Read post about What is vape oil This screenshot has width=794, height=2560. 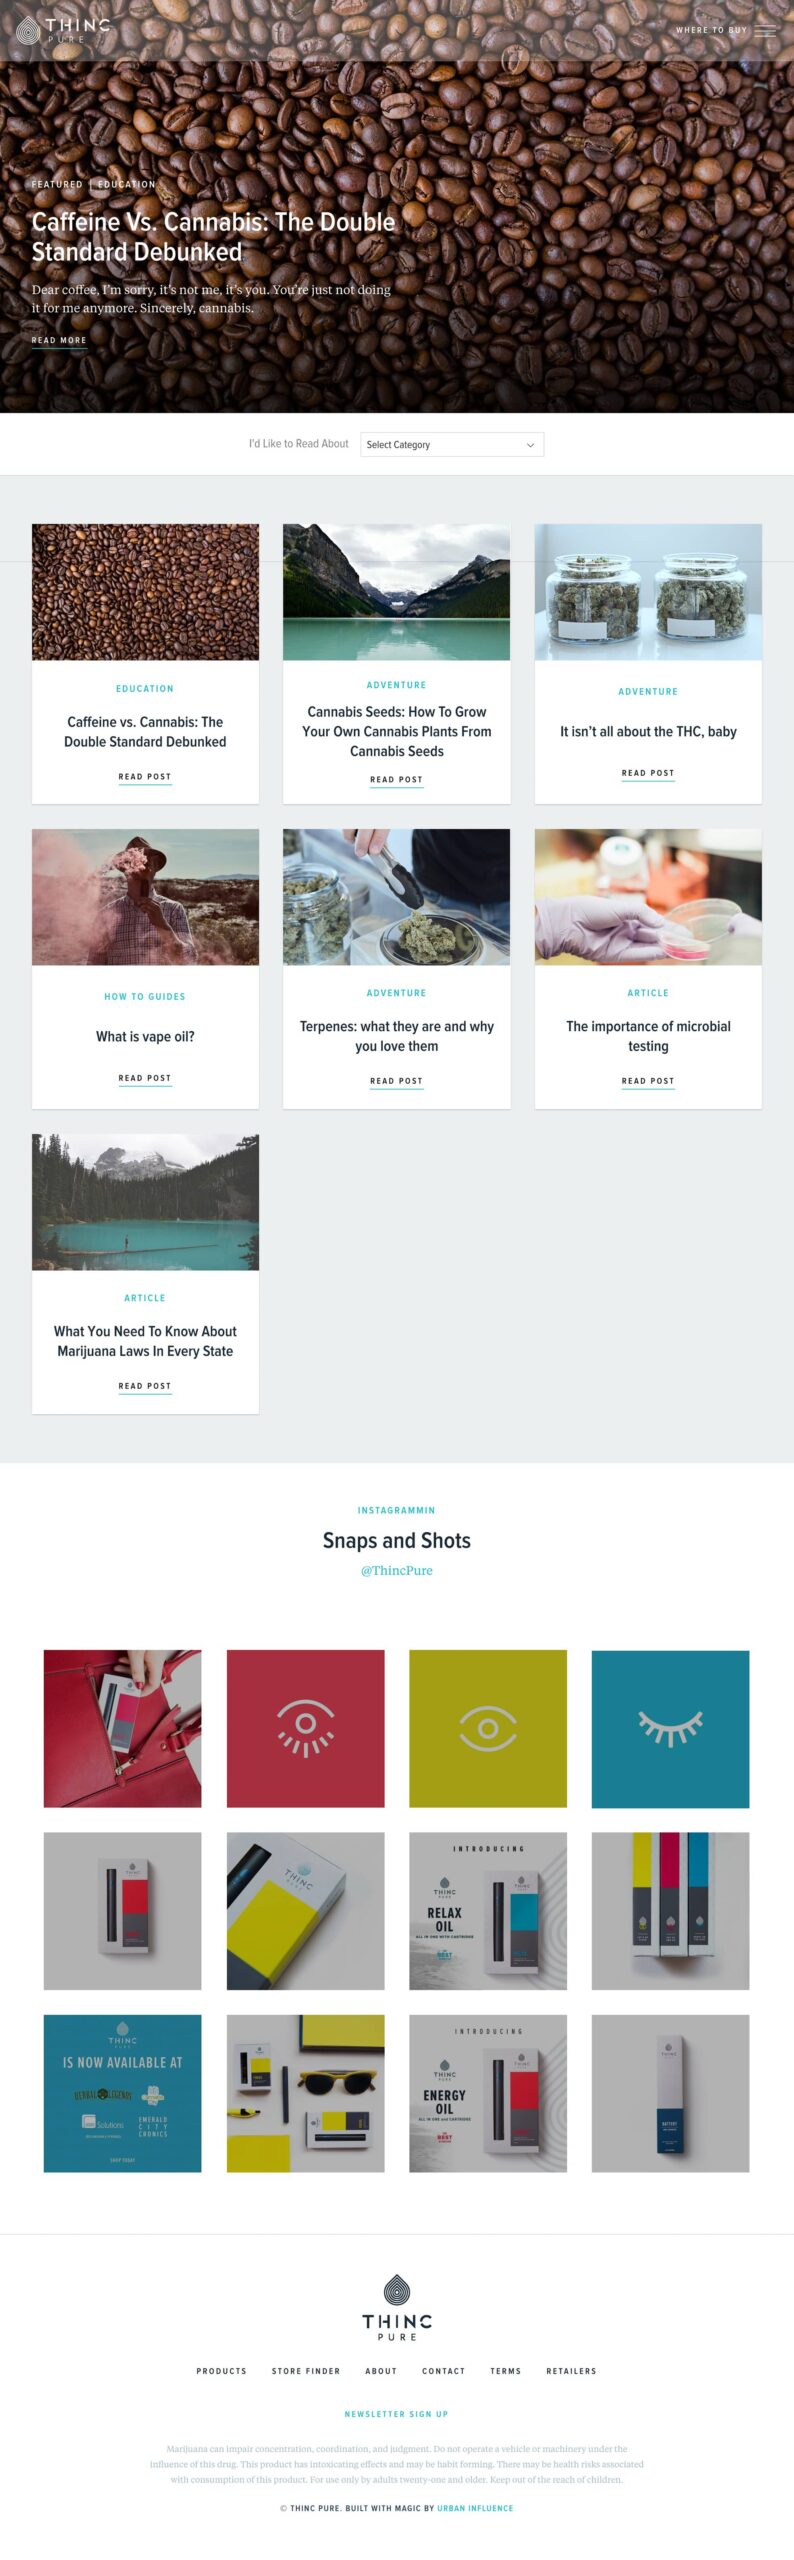145,1079
